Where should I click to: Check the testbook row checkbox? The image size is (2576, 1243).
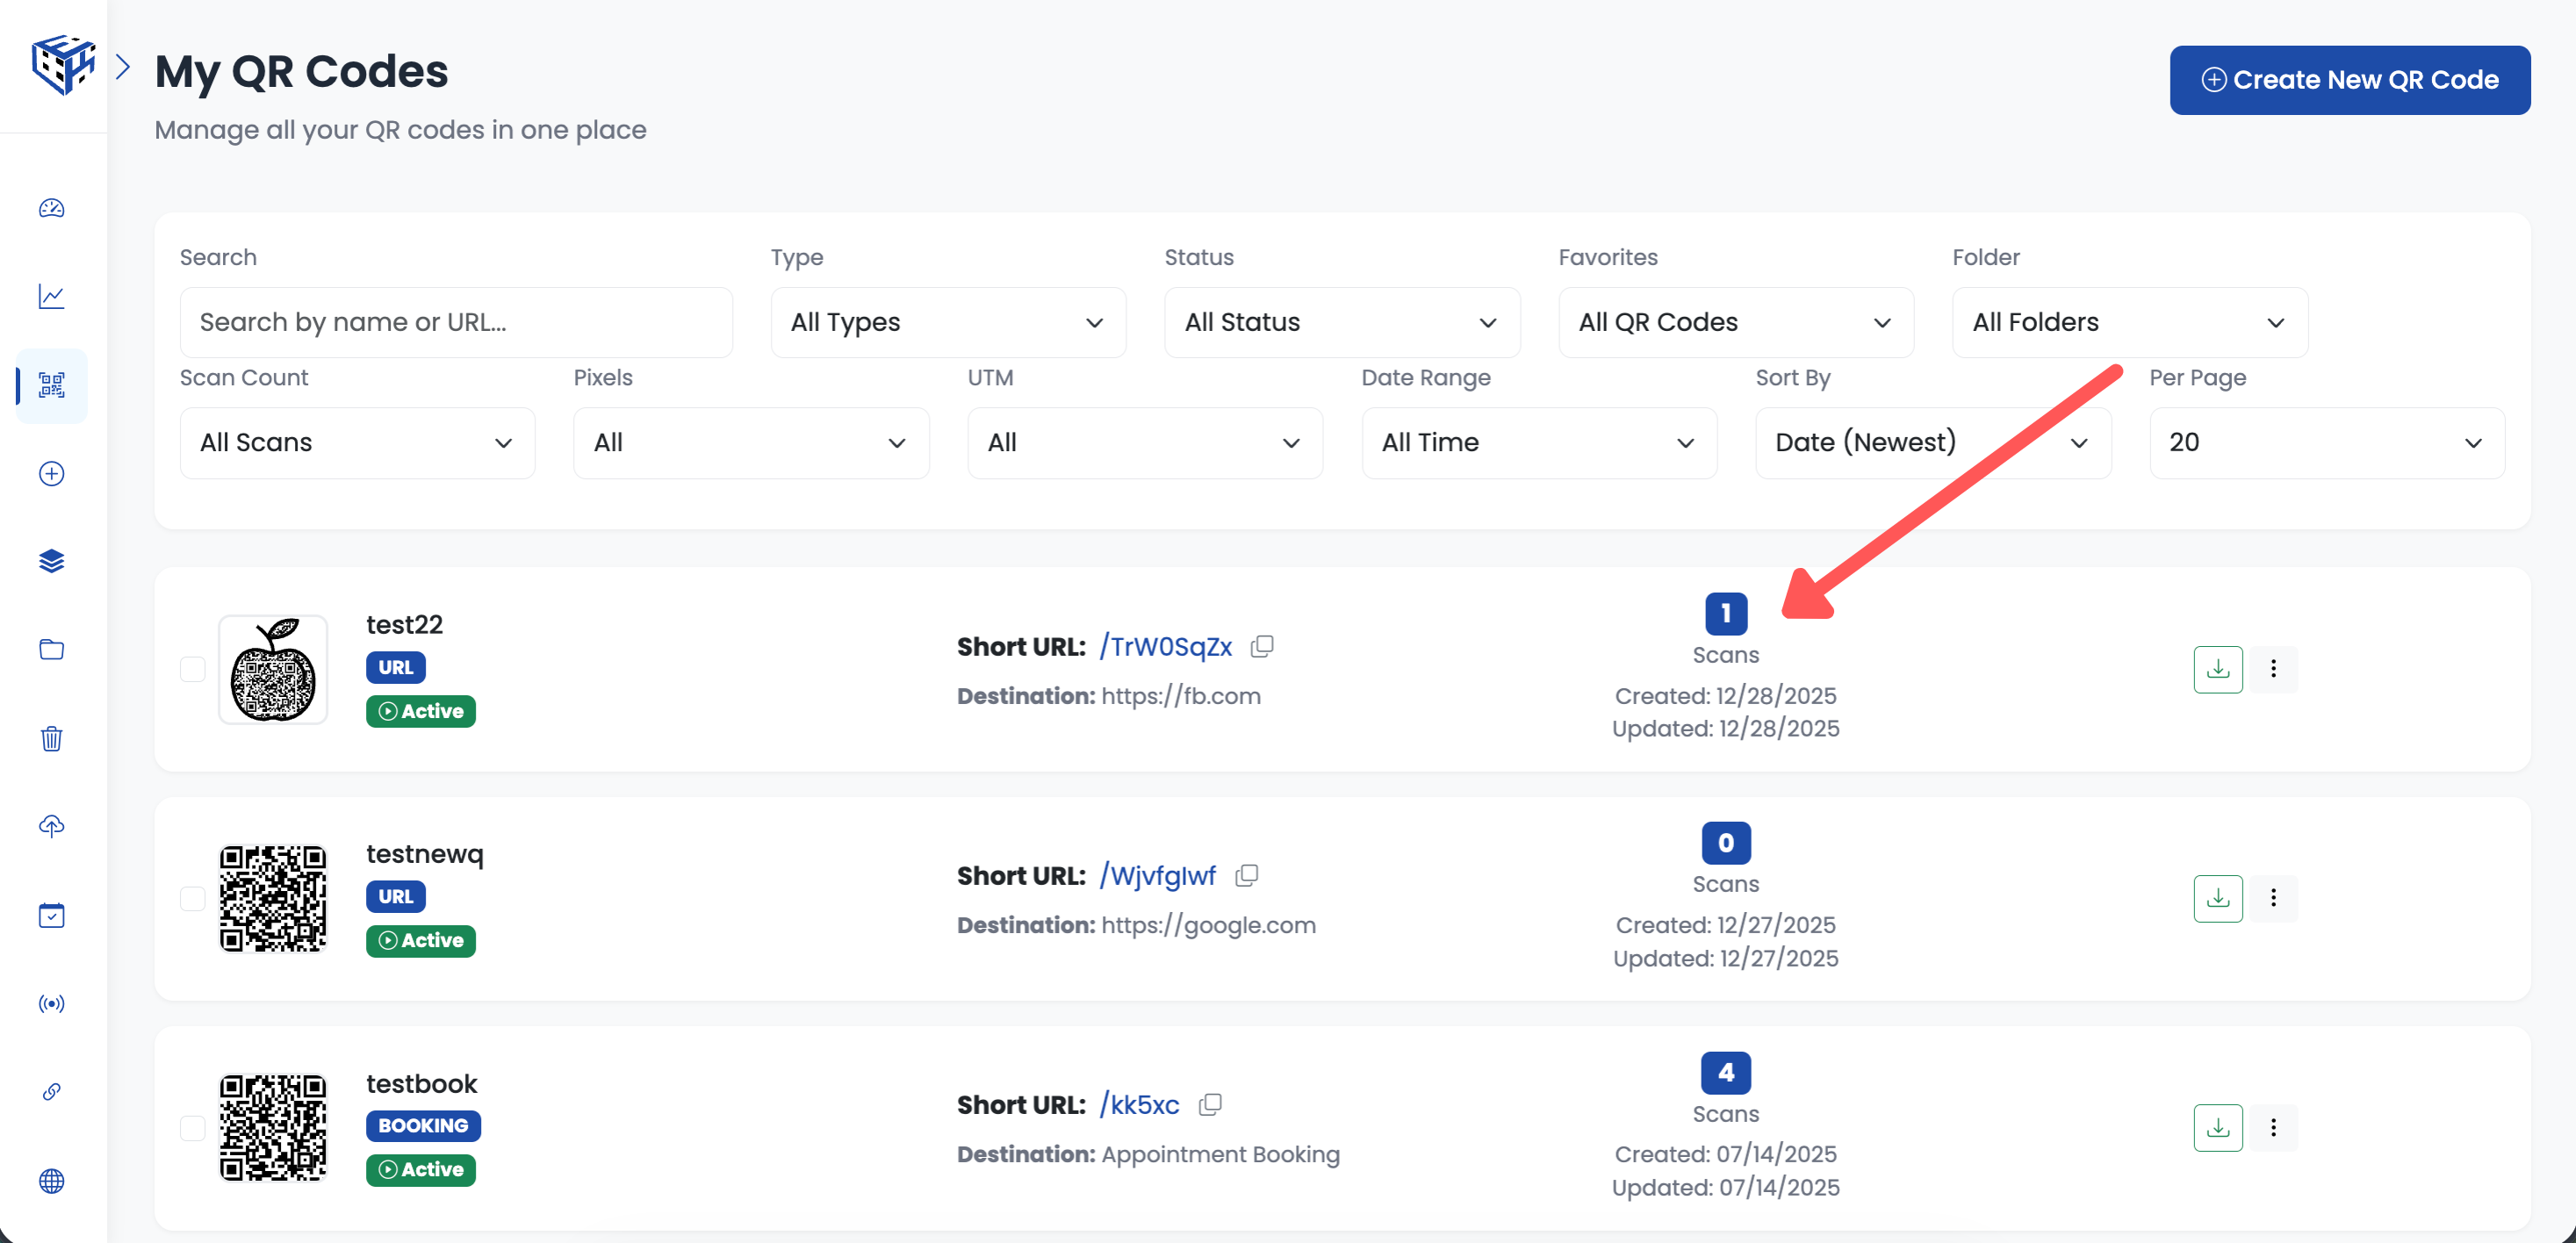coord(193,1127)
